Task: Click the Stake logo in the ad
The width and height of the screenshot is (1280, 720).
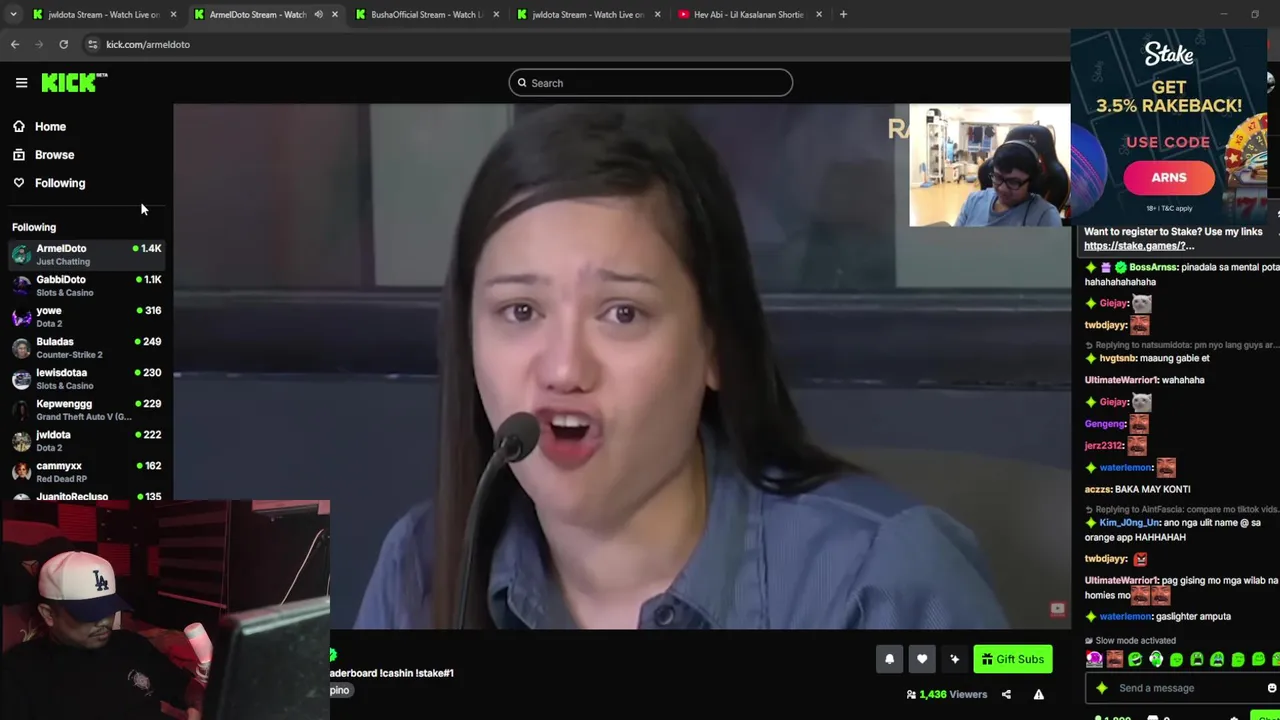Action: [x=1169, y=55]
